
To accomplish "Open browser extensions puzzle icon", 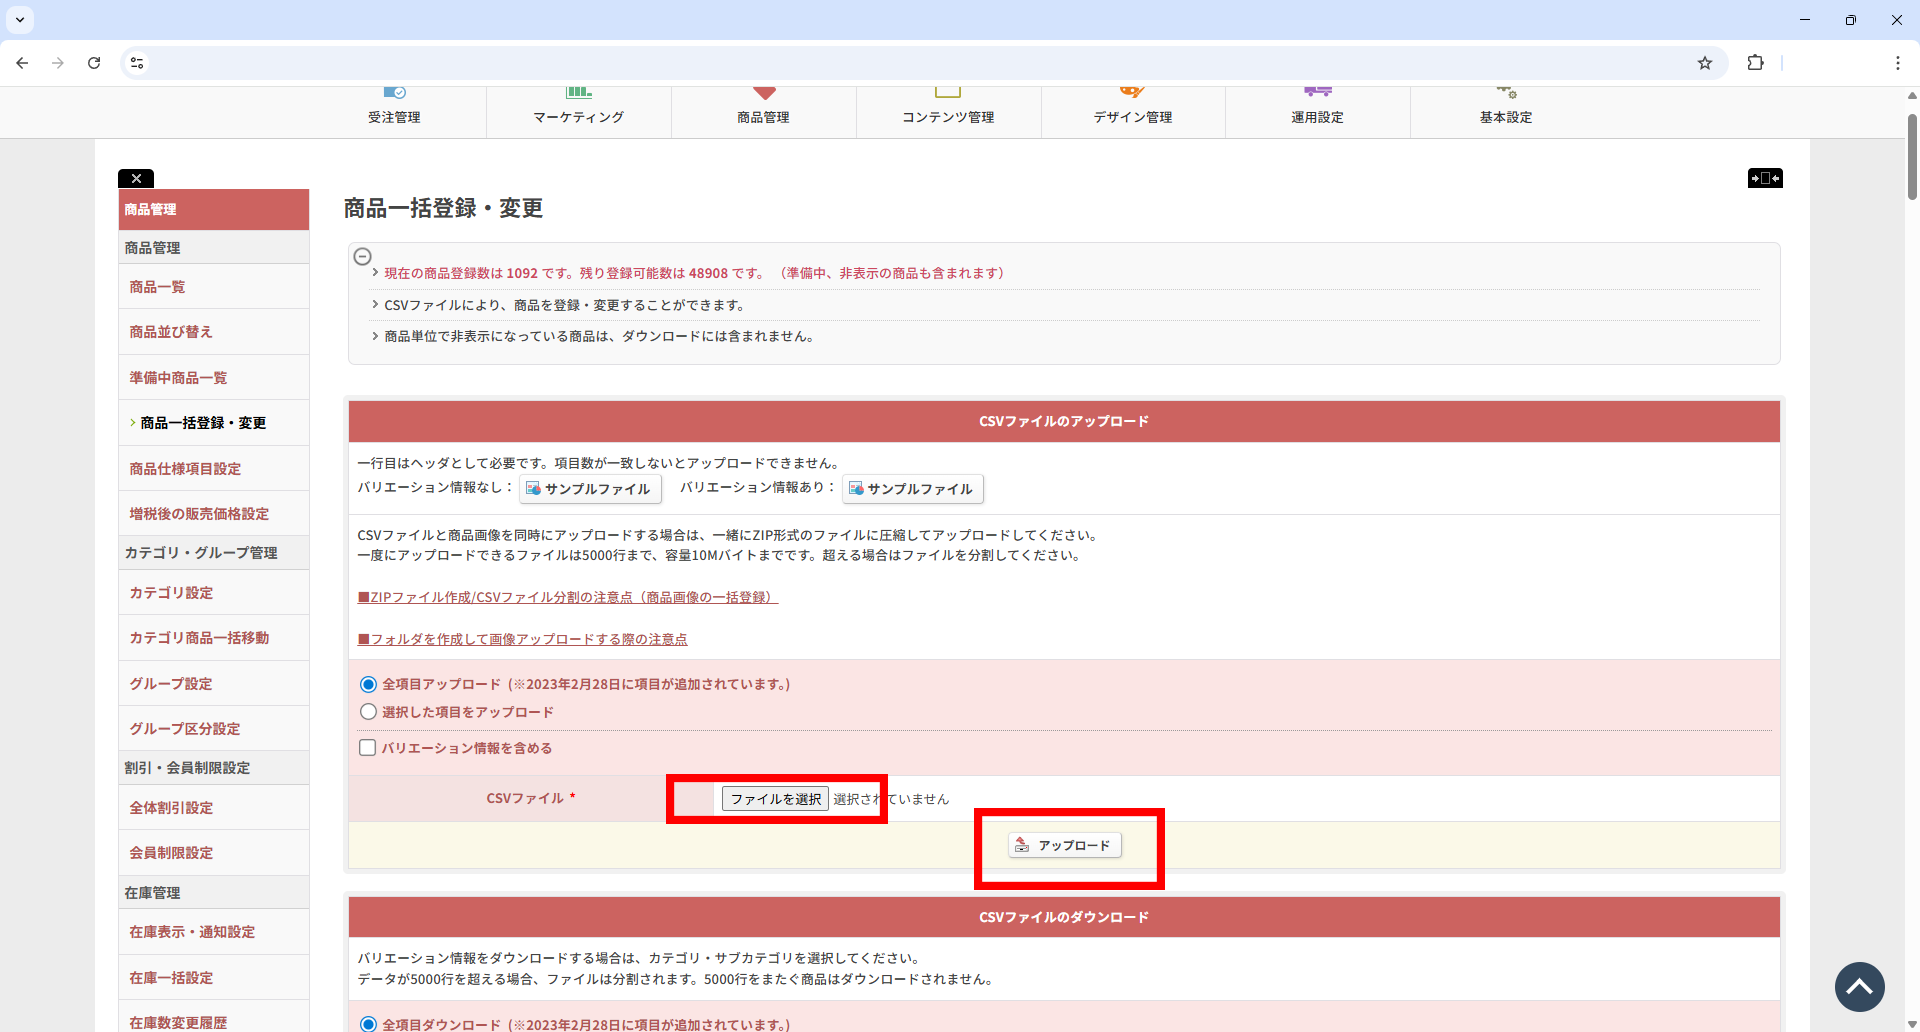I will (x=1755, y=63).
